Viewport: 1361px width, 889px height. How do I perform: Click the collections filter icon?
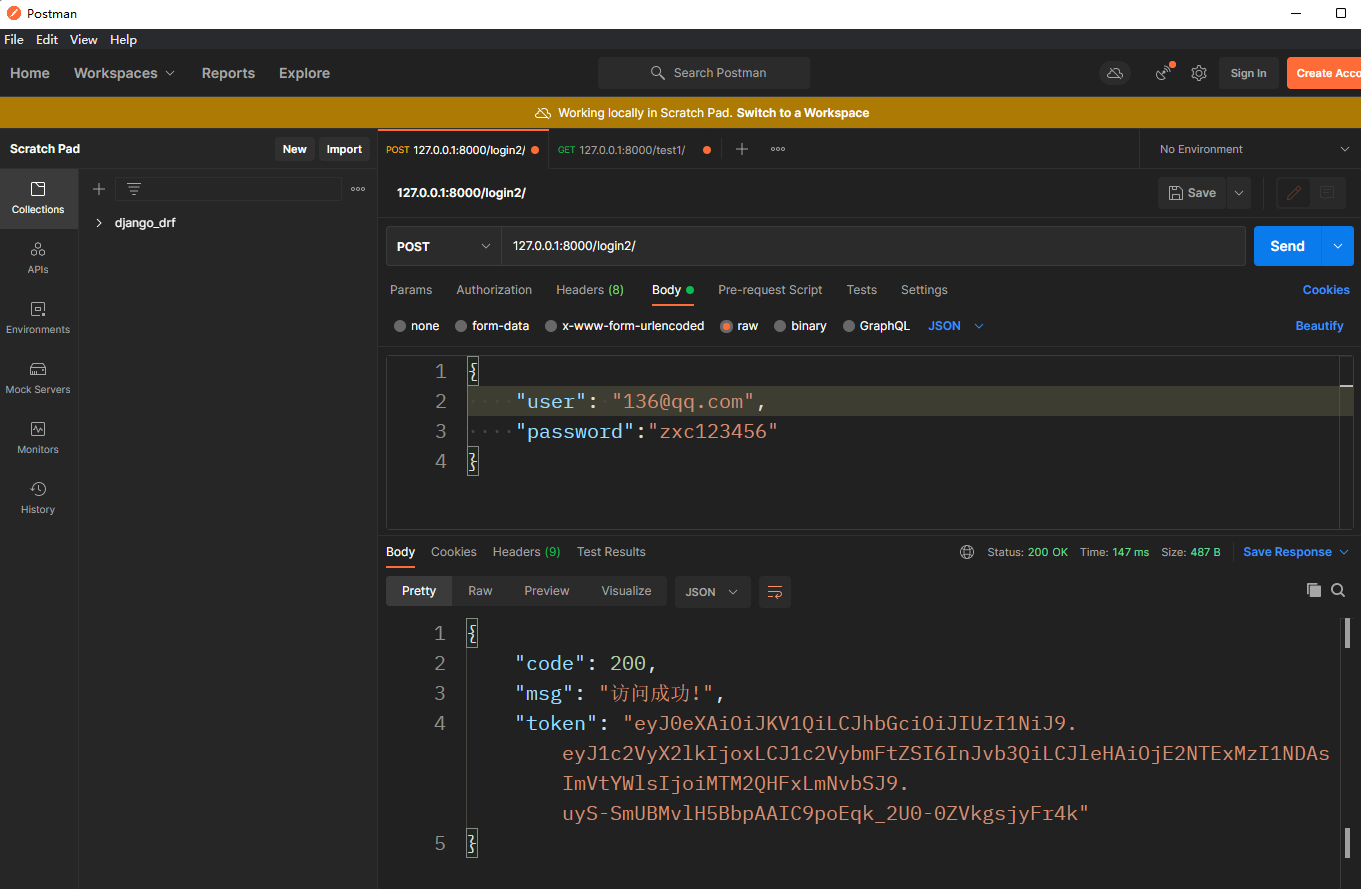point(134,189)
